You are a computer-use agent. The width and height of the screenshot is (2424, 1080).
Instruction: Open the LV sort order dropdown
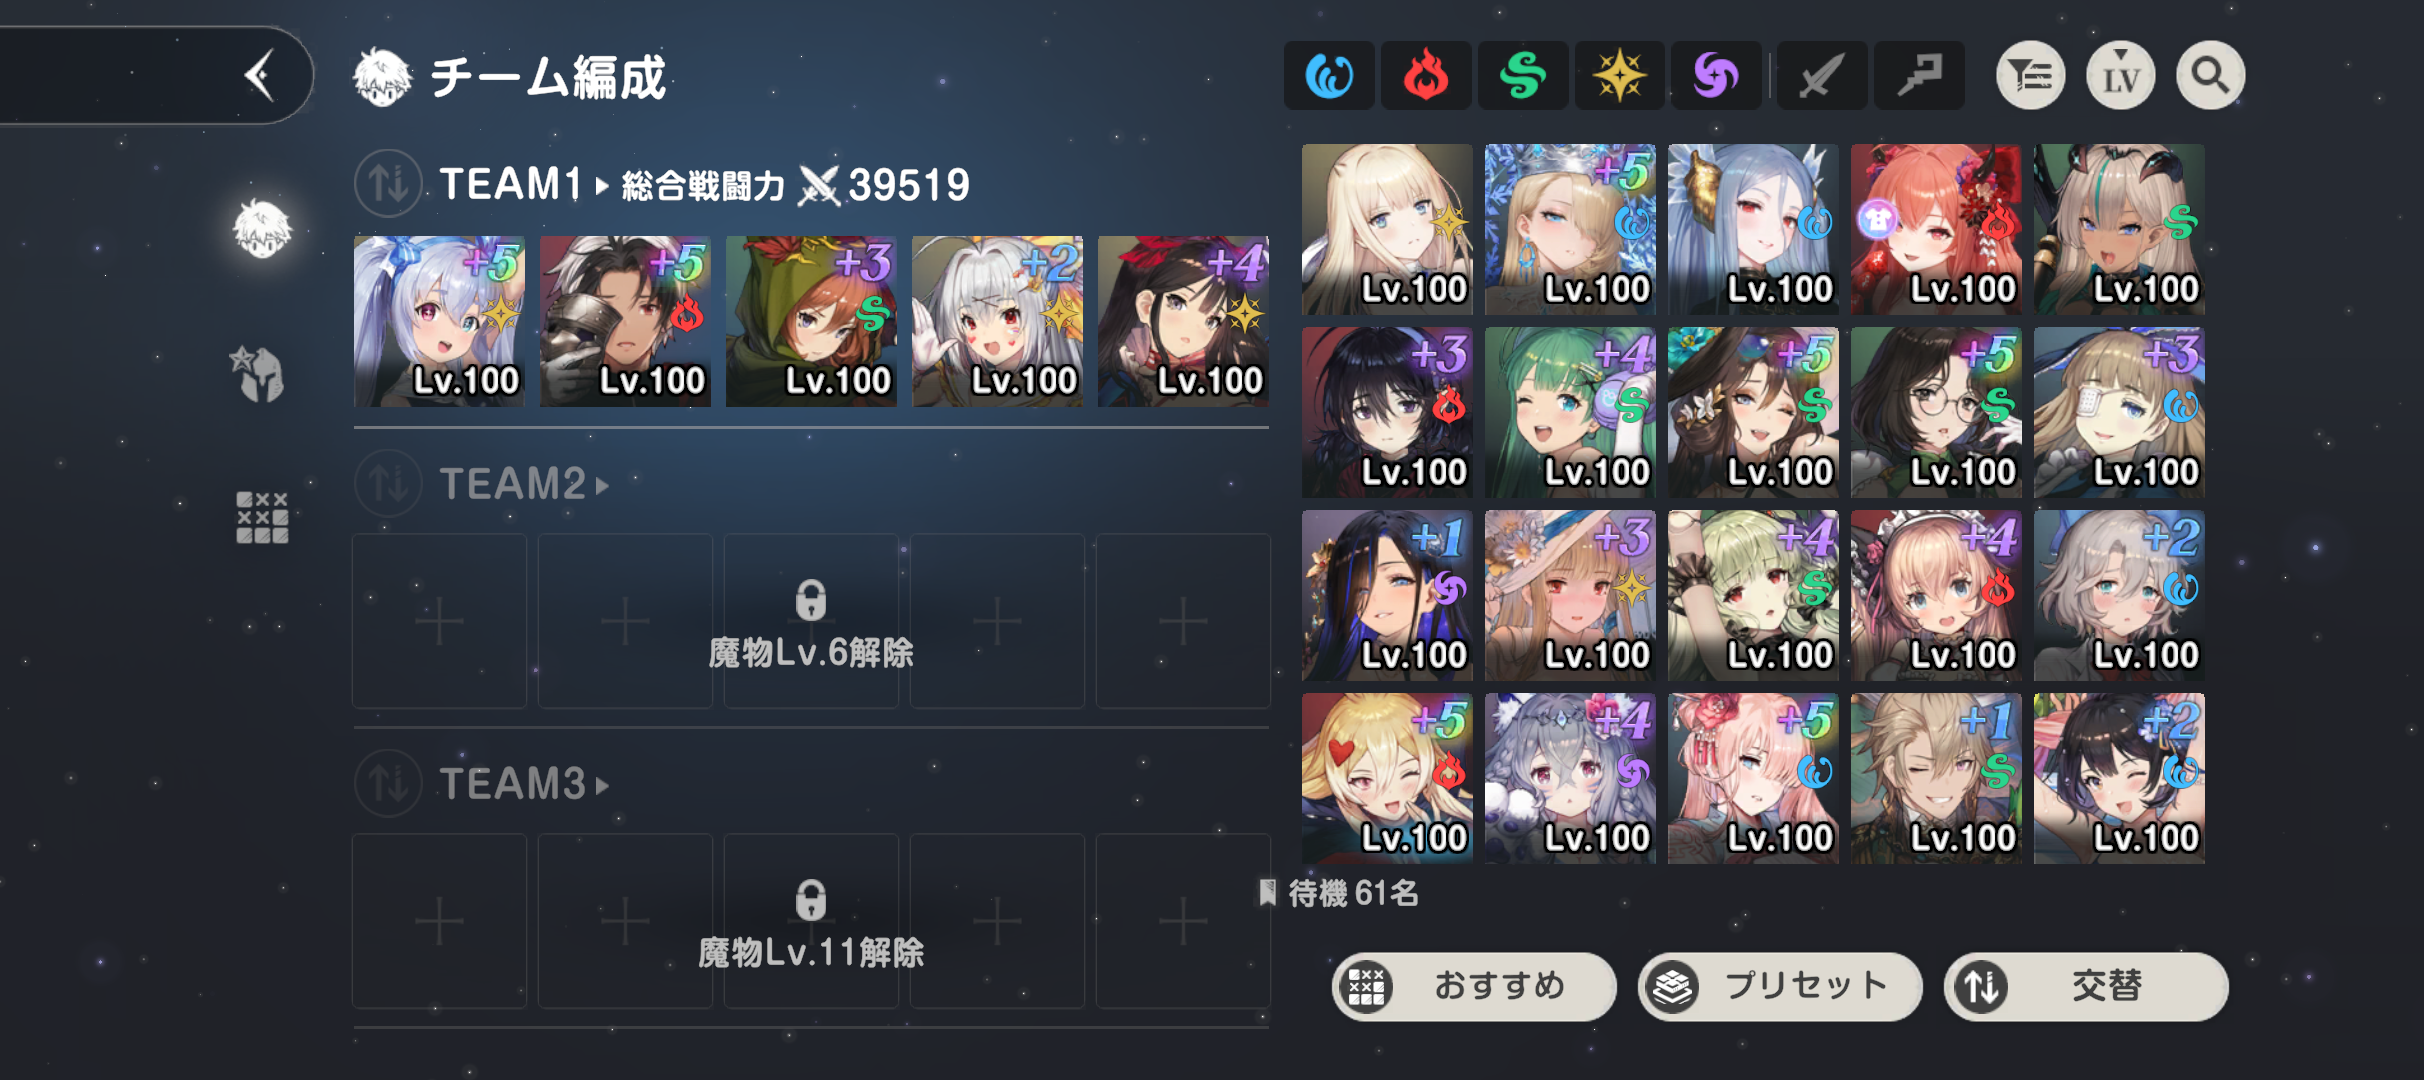(x=2120, y=76)
